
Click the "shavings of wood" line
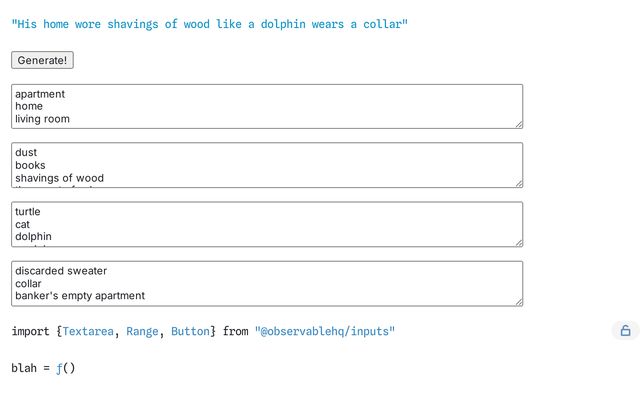(x=59, y=178)
